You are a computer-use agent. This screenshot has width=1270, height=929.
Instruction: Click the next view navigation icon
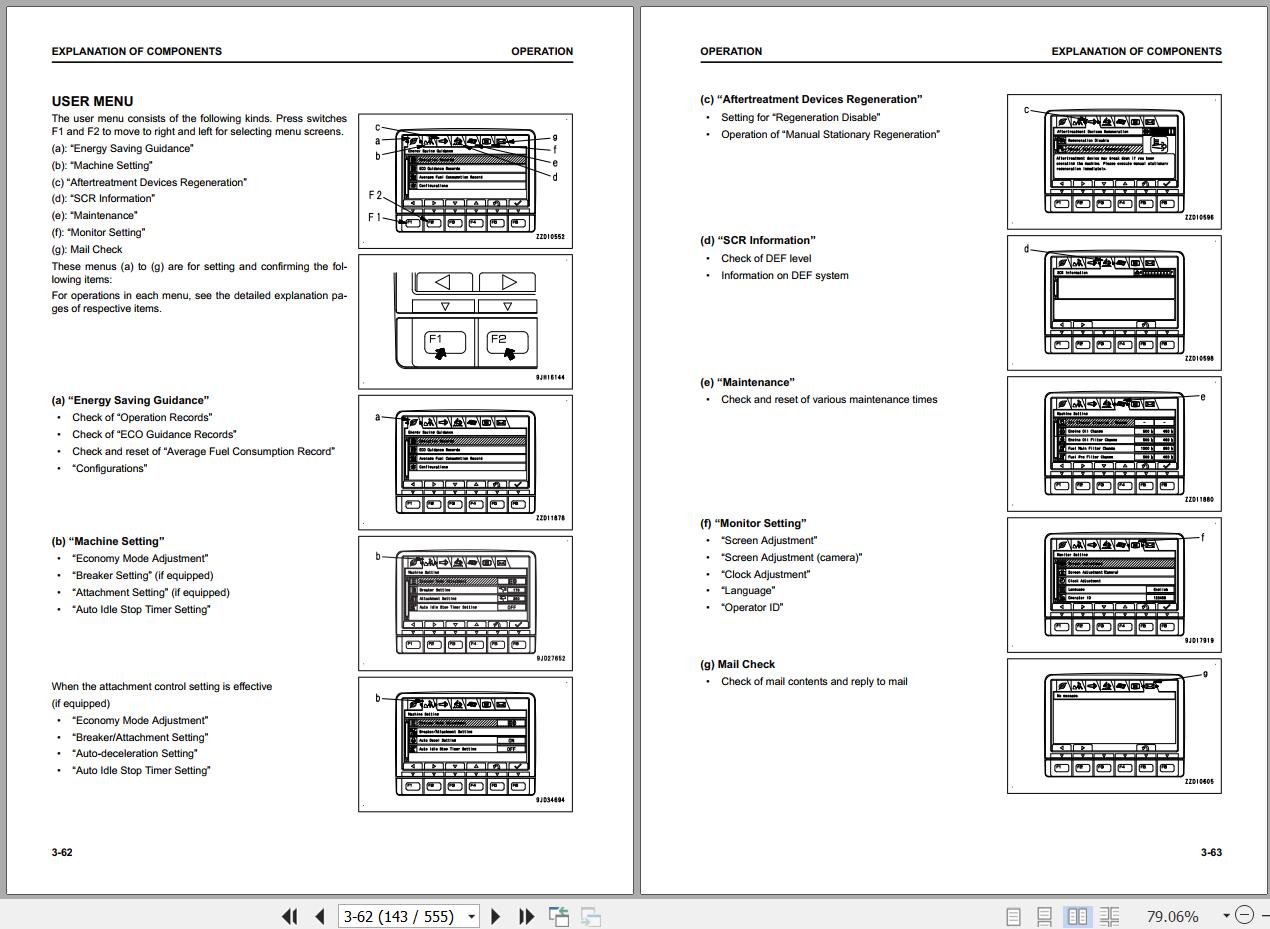591,916
